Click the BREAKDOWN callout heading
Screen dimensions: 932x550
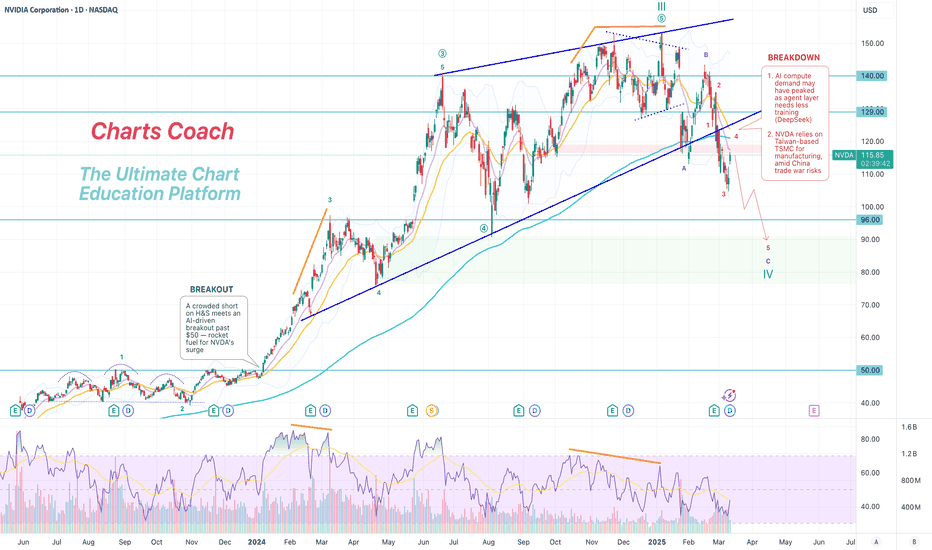click(x=794, y=58)
